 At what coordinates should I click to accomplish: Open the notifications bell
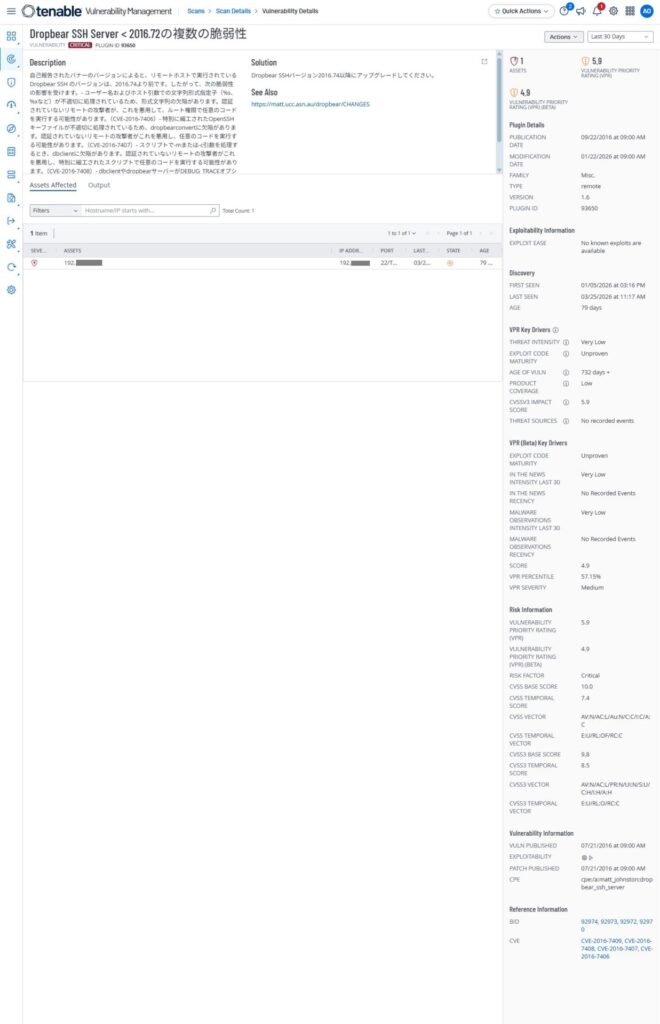click(x=597, y=11)
